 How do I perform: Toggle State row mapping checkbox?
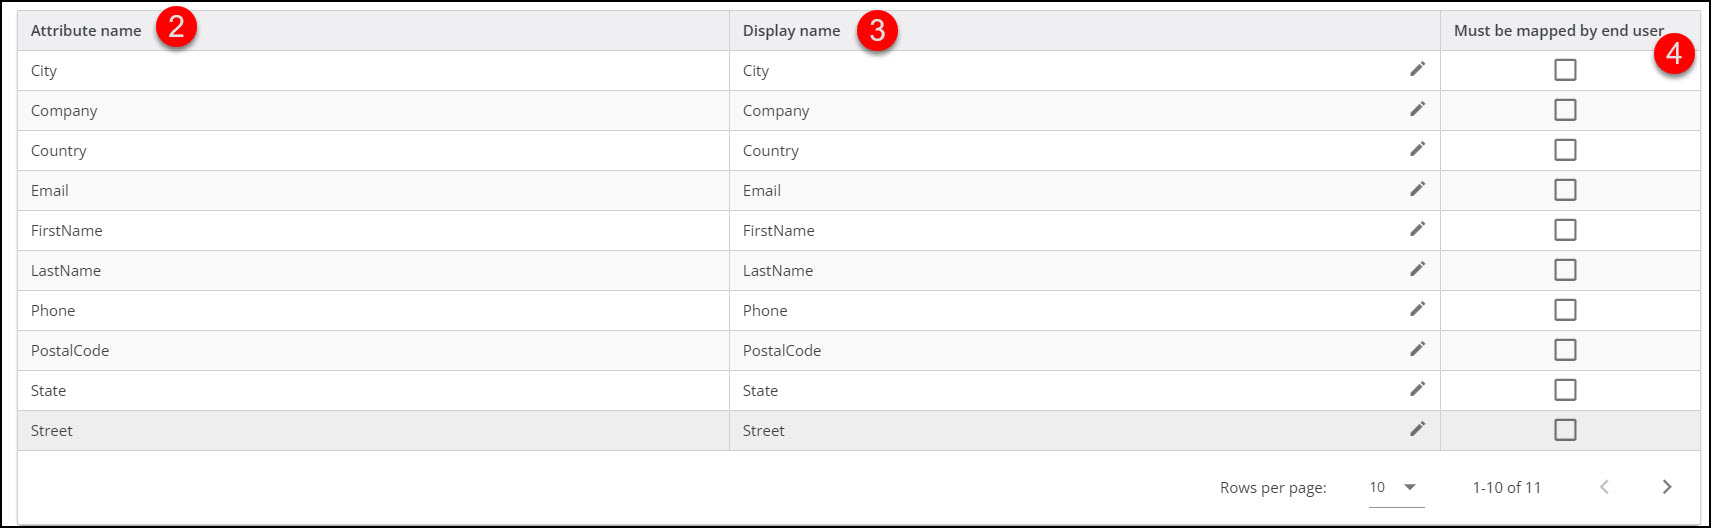1565,390
